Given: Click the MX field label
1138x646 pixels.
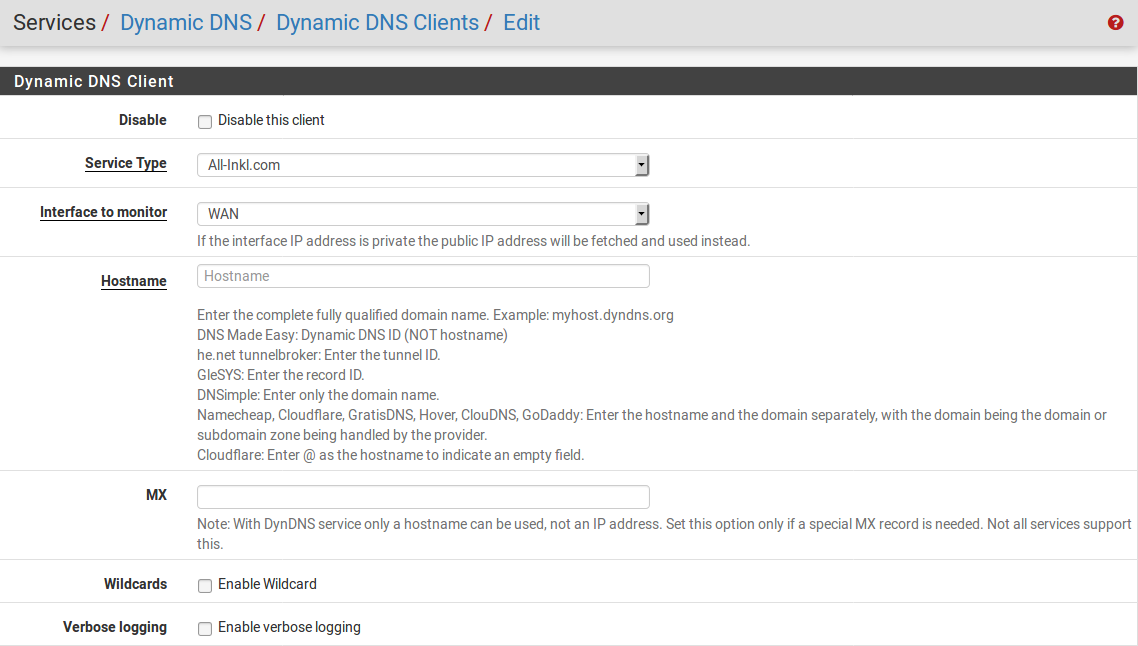Looking at the screenshot, I should point(156,495).
